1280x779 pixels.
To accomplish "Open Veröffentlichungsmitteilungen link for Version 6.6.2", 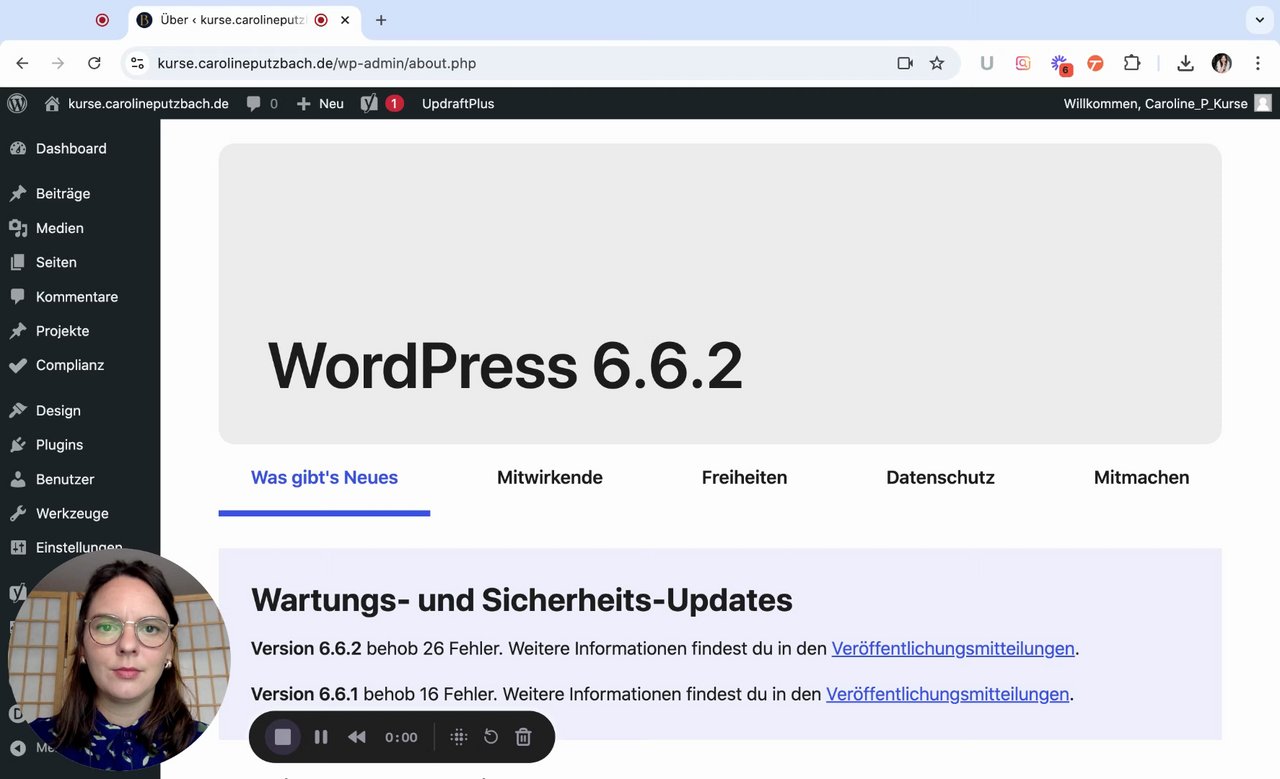I will coord(953,648).
